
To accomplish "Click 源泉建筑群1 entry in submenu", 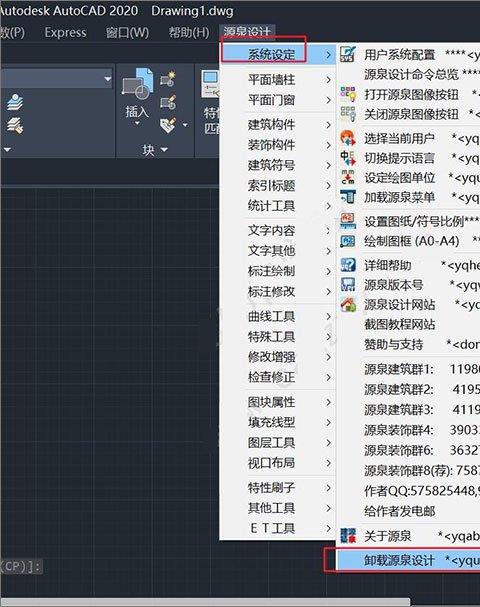I will [408, 369].
